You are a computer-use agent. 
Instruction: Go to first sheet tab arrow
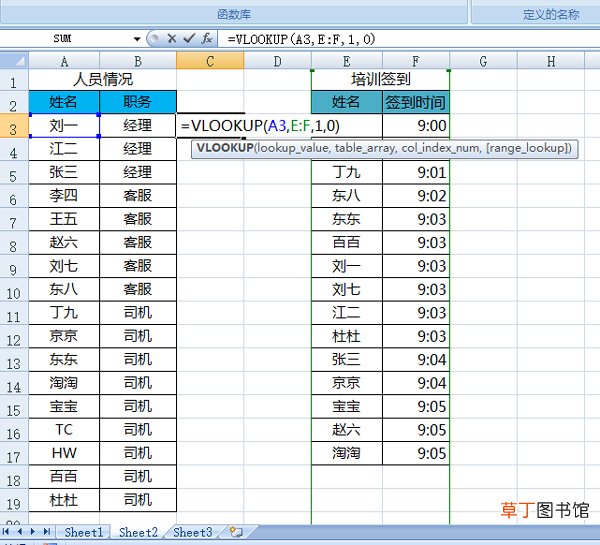(6, 532)
